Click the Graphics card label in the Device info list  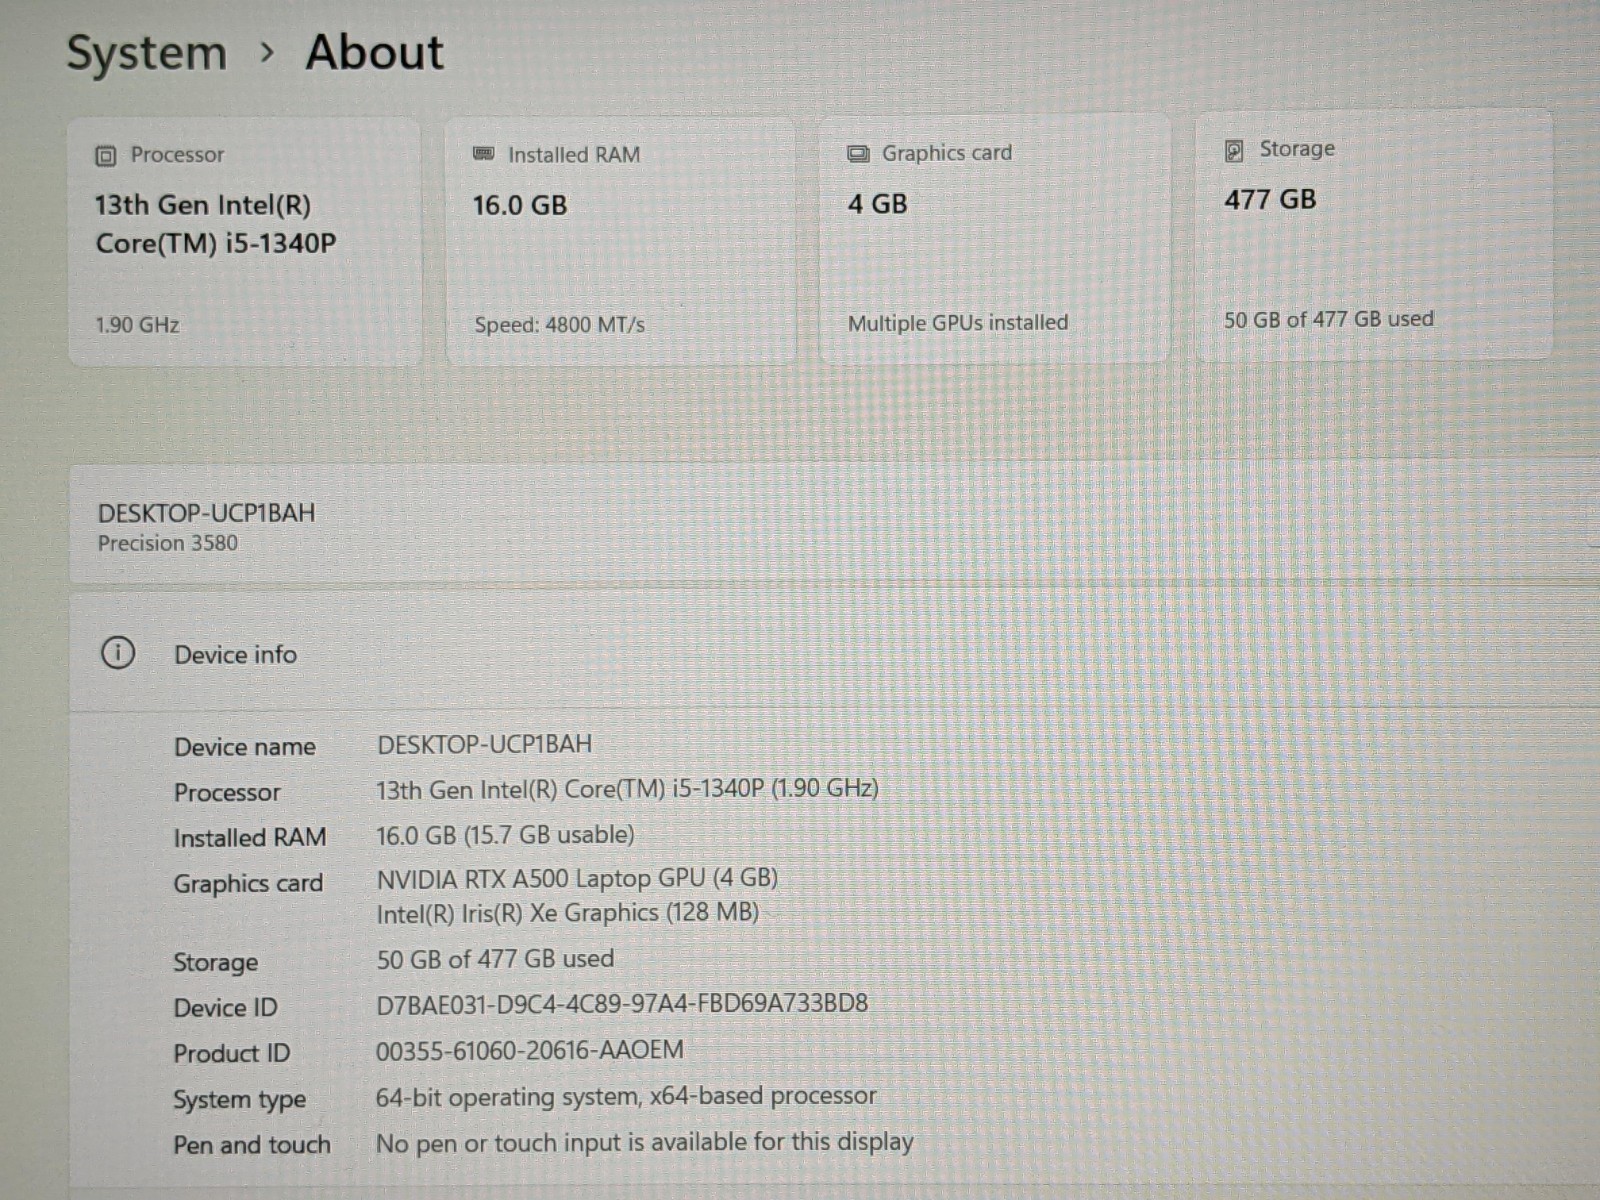click(248, 884)
